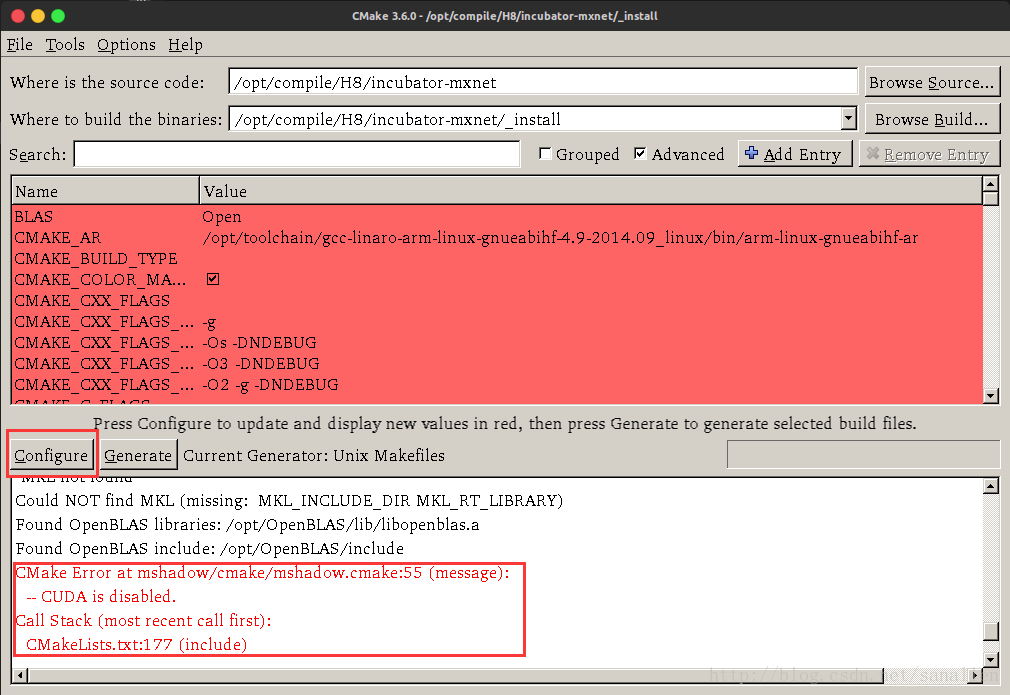Open the Options menu
This screenshot has width=1010, height=695.
pyautogui.click(x=126, y=44)
